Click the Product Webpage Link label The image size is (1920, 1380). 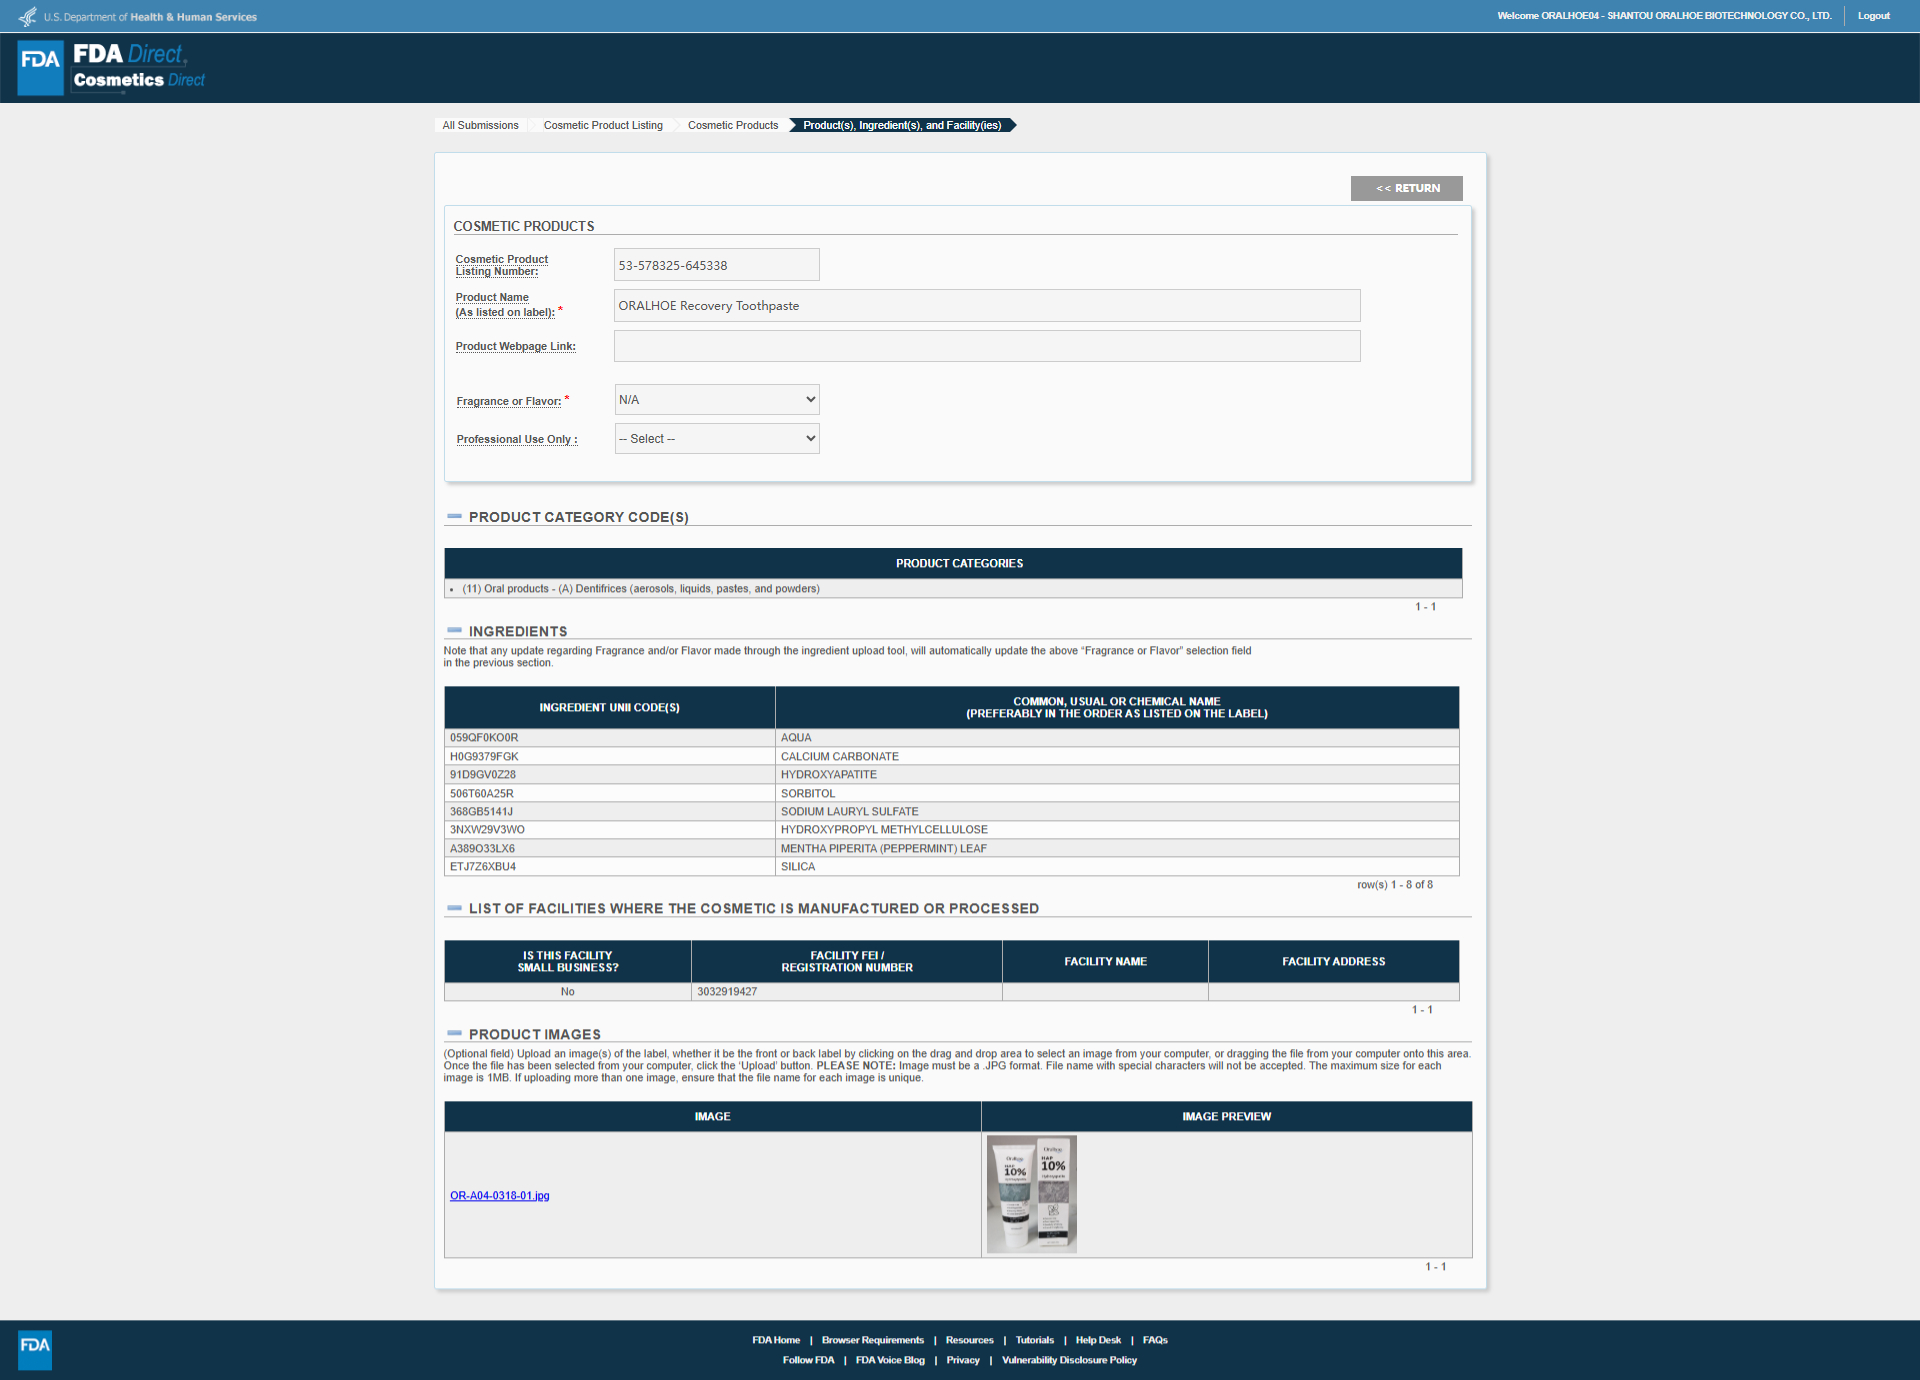click(516, 347)
